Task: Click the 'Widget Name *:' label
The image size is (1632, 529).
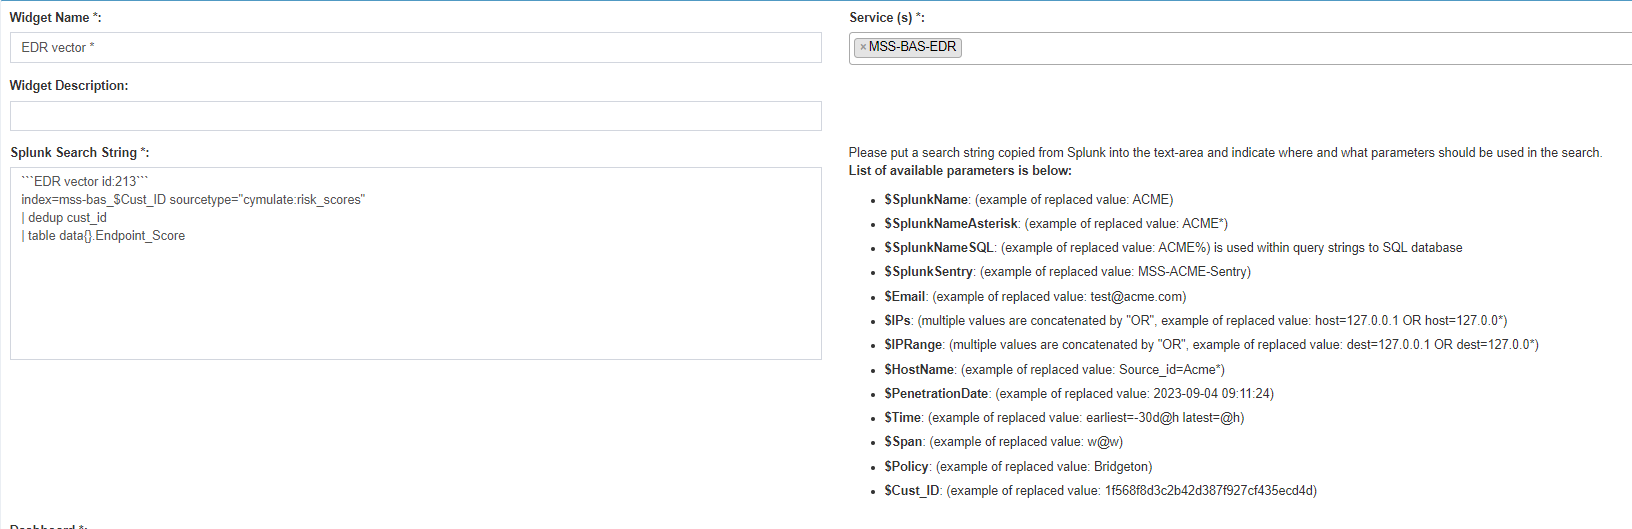Action: coord(55,17)
